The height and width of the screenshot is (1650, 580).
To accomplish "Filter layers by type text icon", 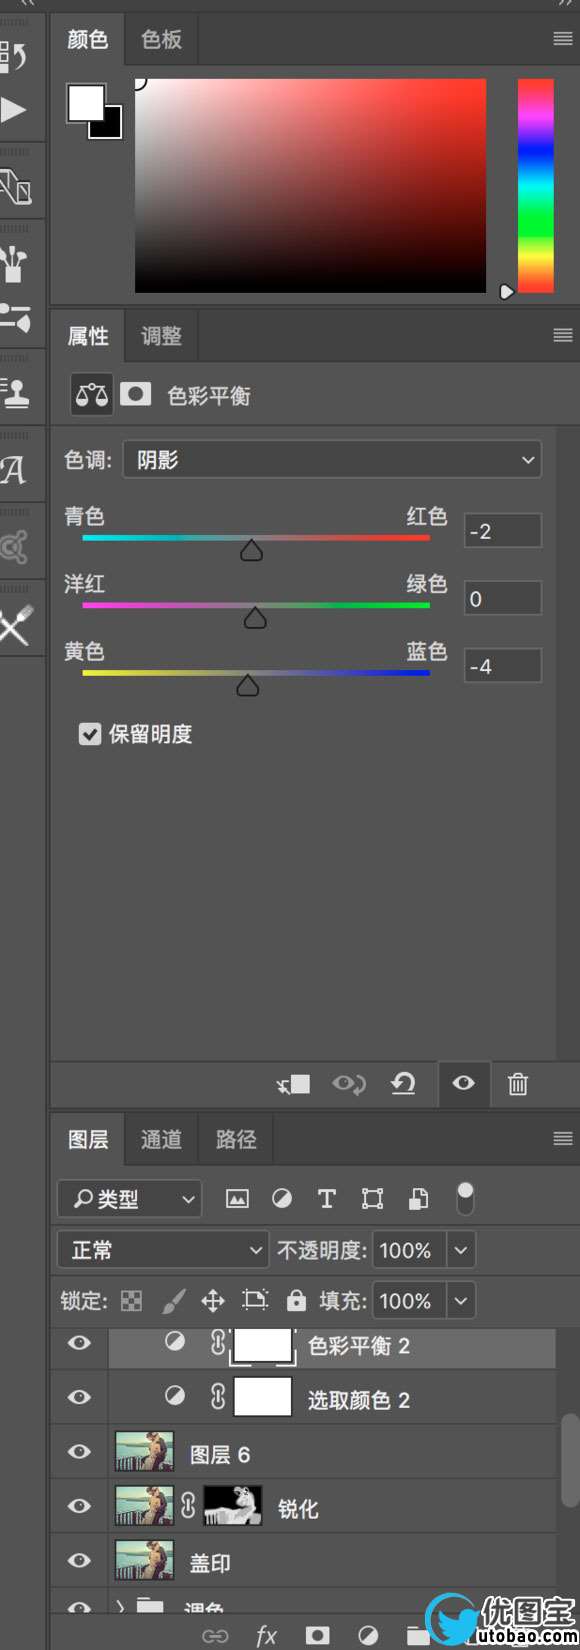I will click(x=326, y=1198).
